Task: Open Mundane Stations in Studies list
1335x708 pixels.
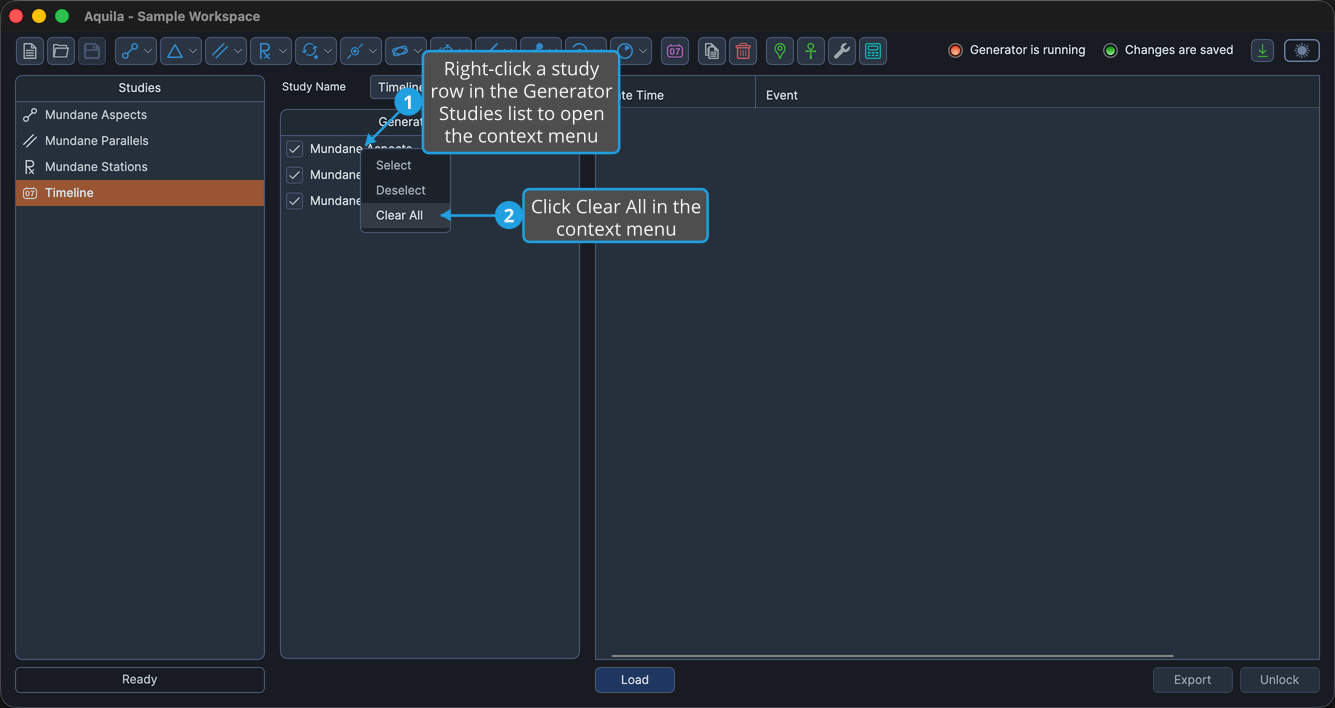Action: pos(140,167)
